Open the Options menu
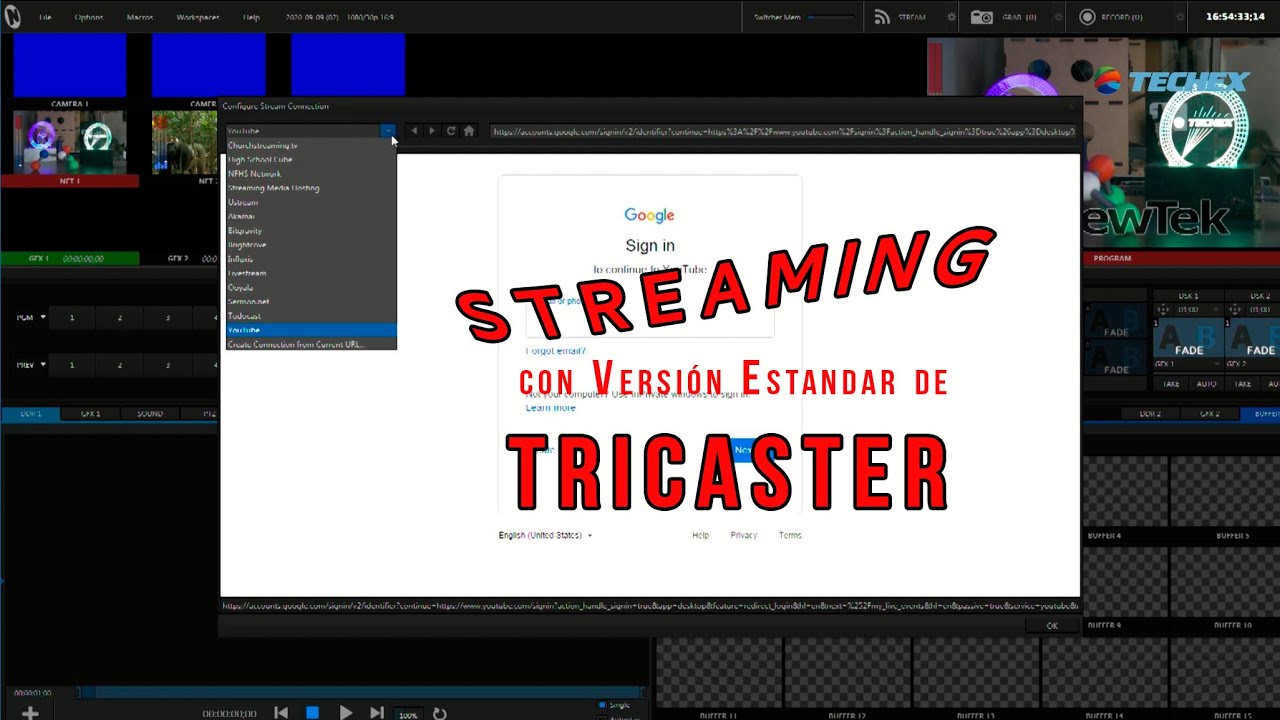Viewport: 1280px width, 720px height. coord(89,17)
